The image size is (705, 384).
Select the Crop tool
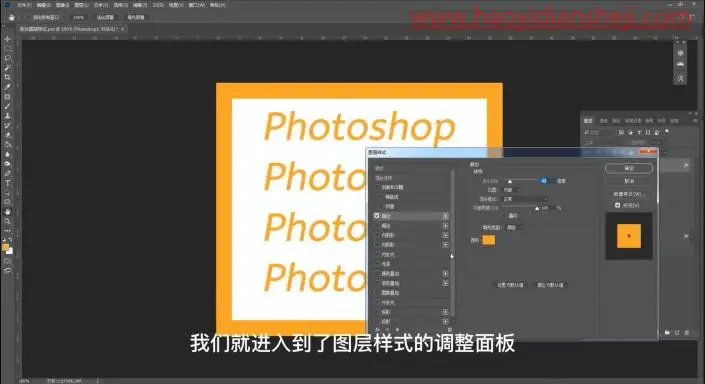pos(7,77)
